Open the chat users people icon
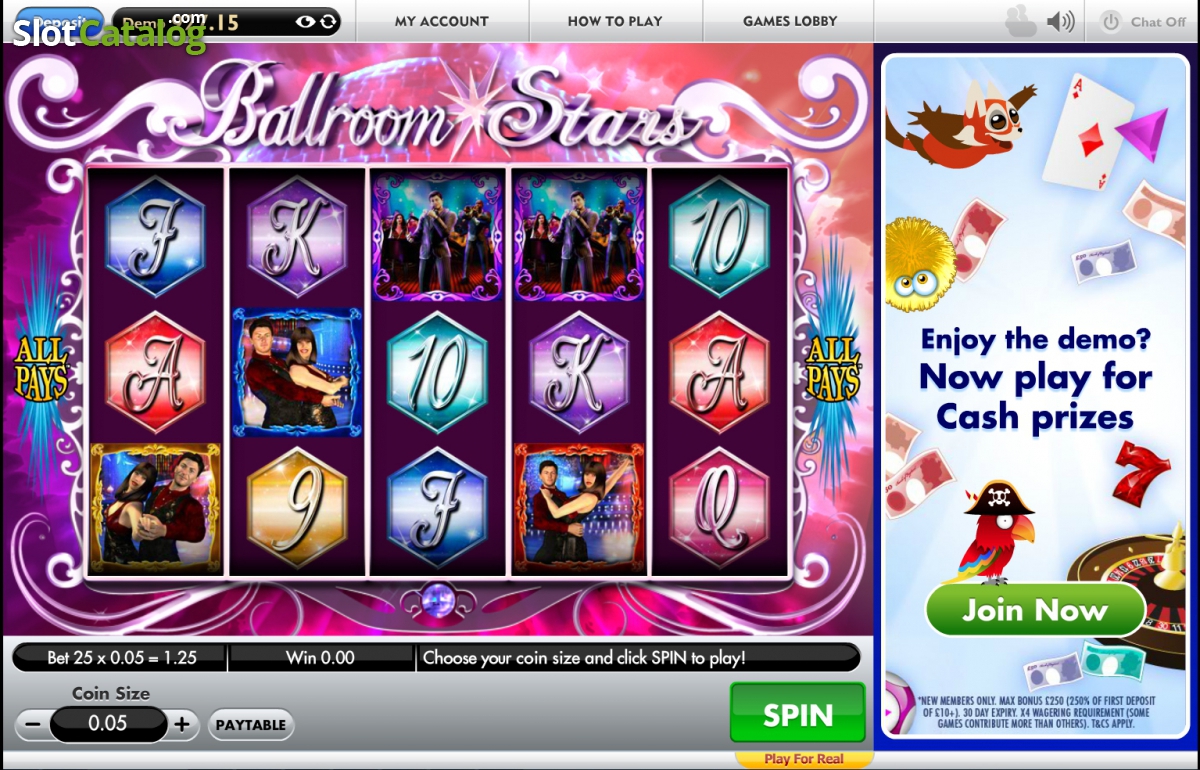Image resolution: width=1200 pixels, height=770 pixels. (x=1022, y=21)
